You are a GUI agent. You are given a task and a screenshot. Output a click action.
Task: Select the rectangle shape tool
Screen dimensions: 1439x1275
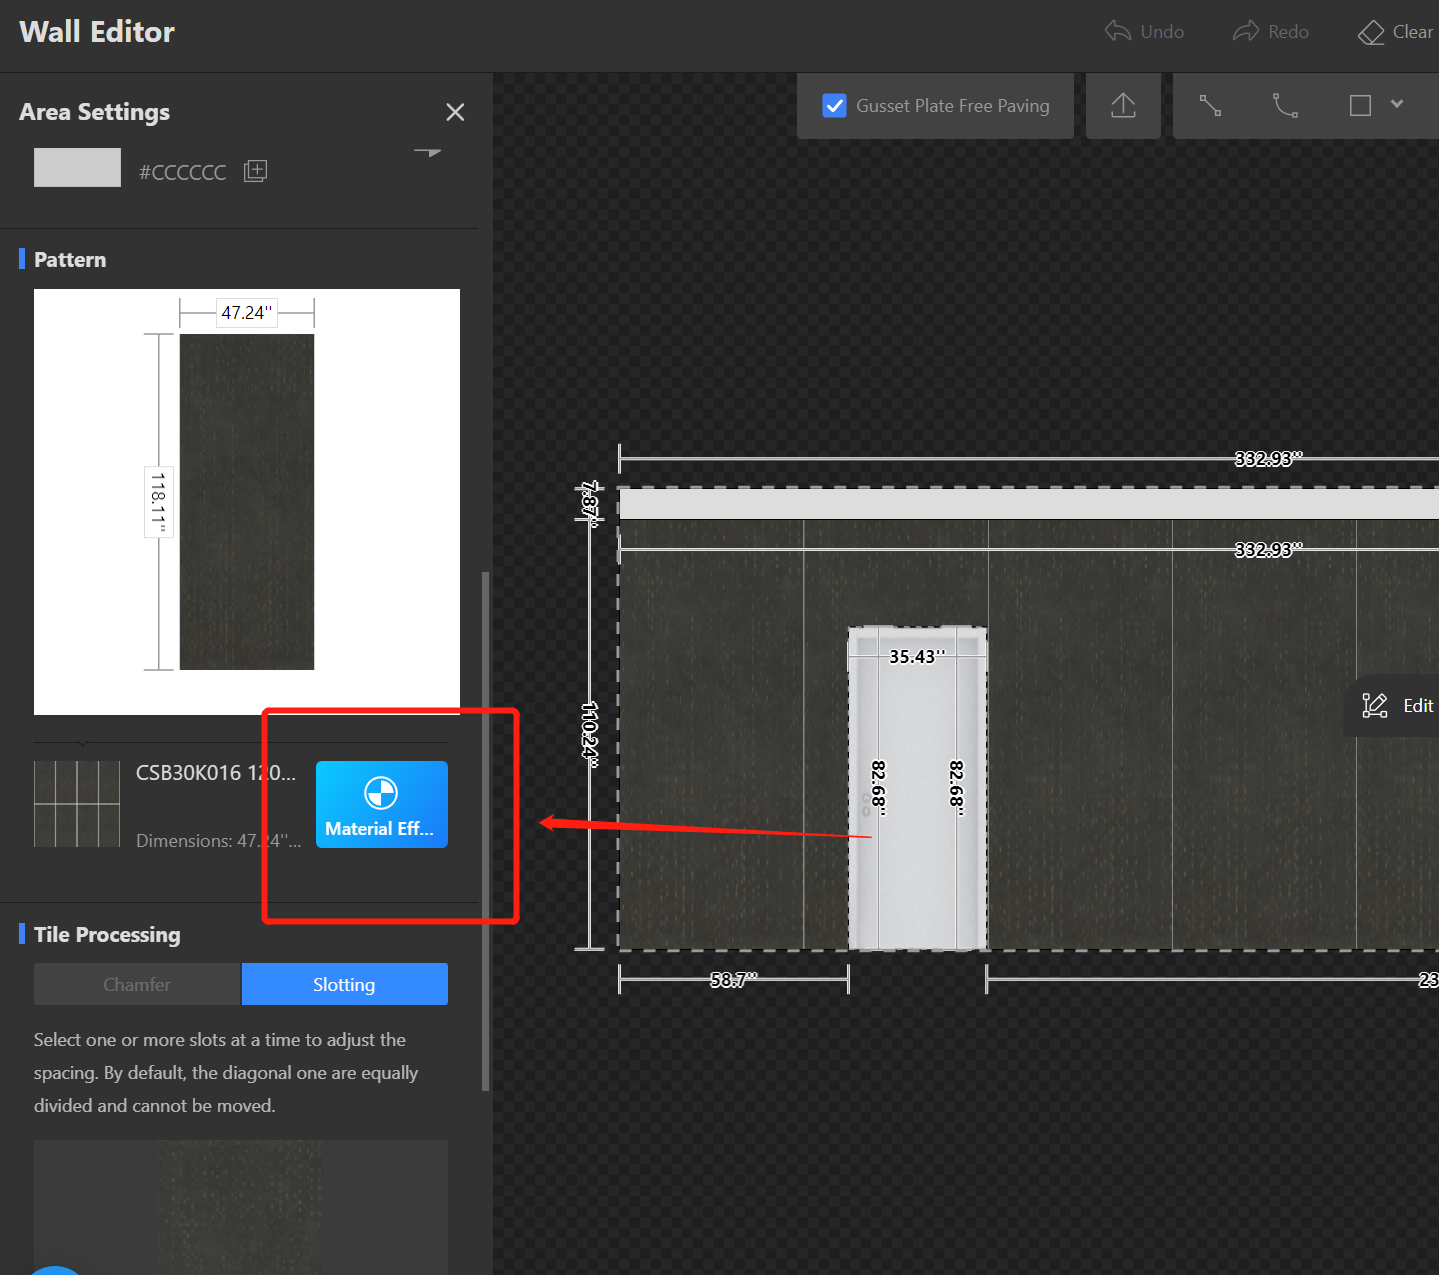click(x=1360, y=106)
